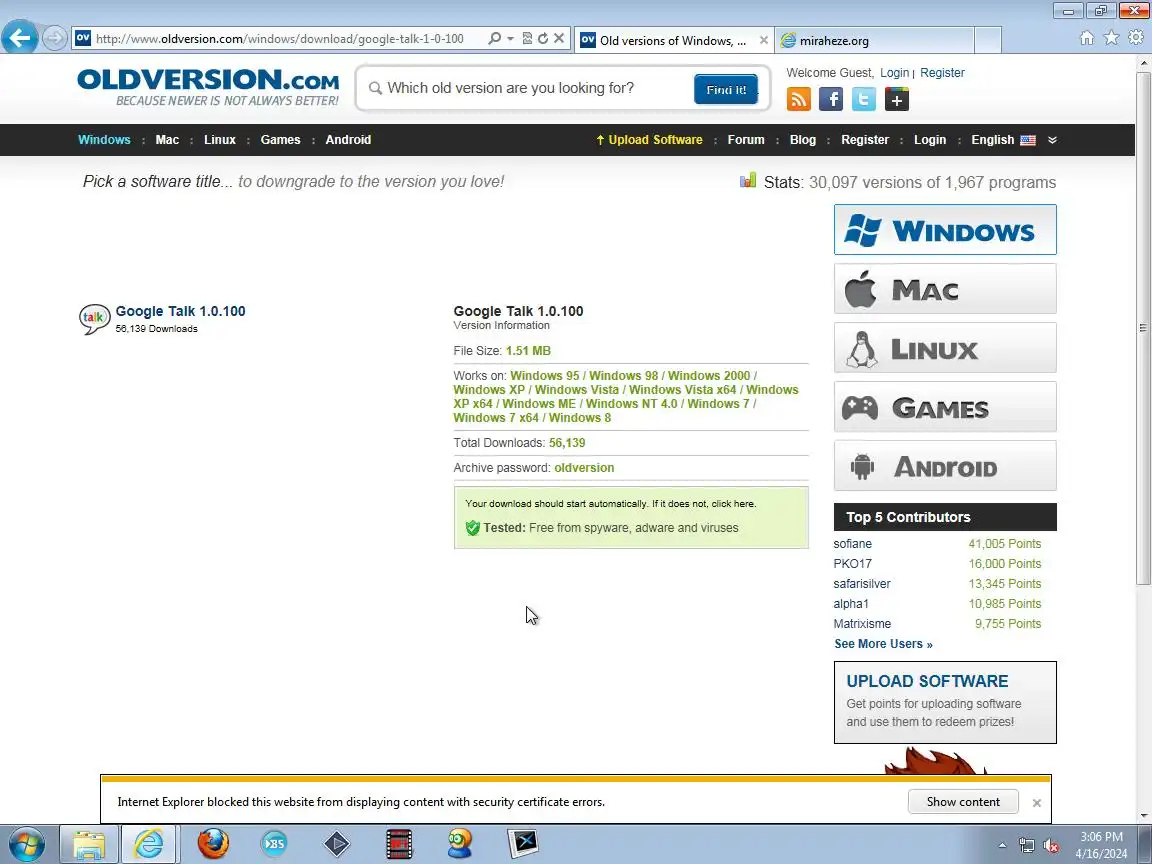1152x864 pixels.
Task: Open Favorites star icon
Action: [1112, 37]
